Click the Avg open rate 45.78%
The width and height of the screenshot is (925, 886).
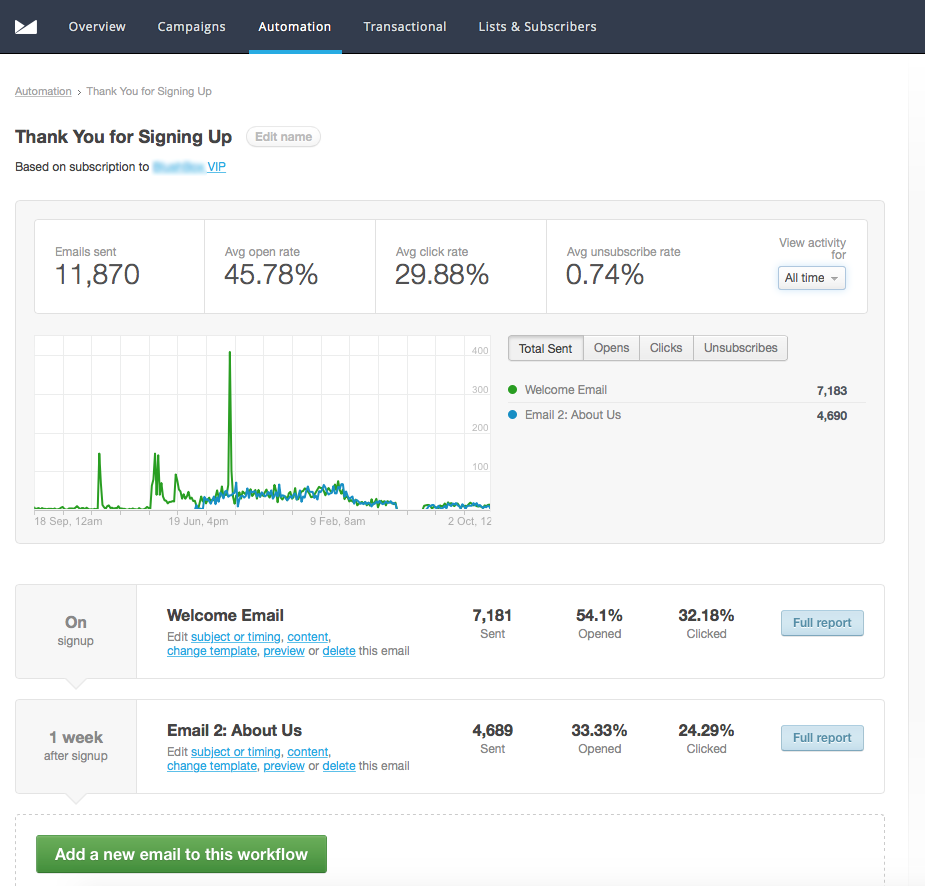271,275
